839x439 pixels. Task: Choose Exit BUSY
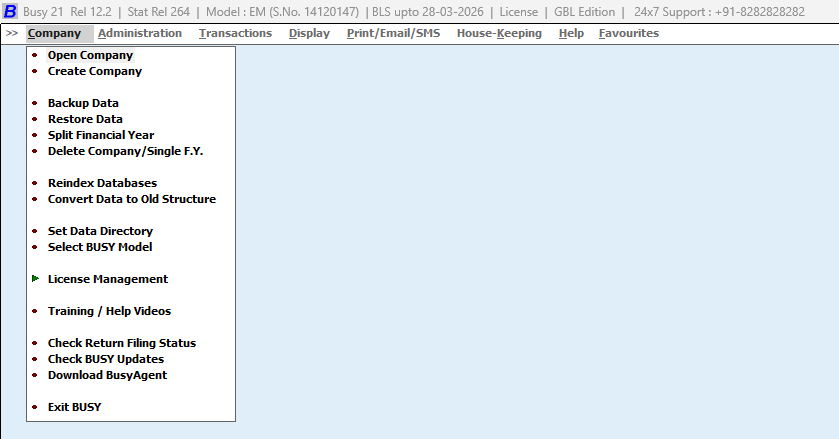[x=74, y=407]
